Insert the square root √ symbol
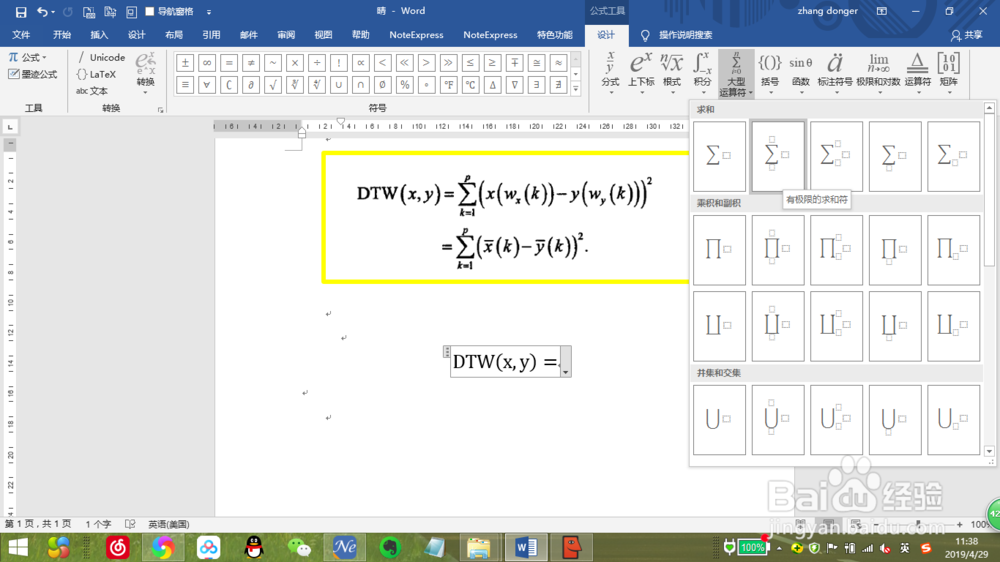 [273, 84]
